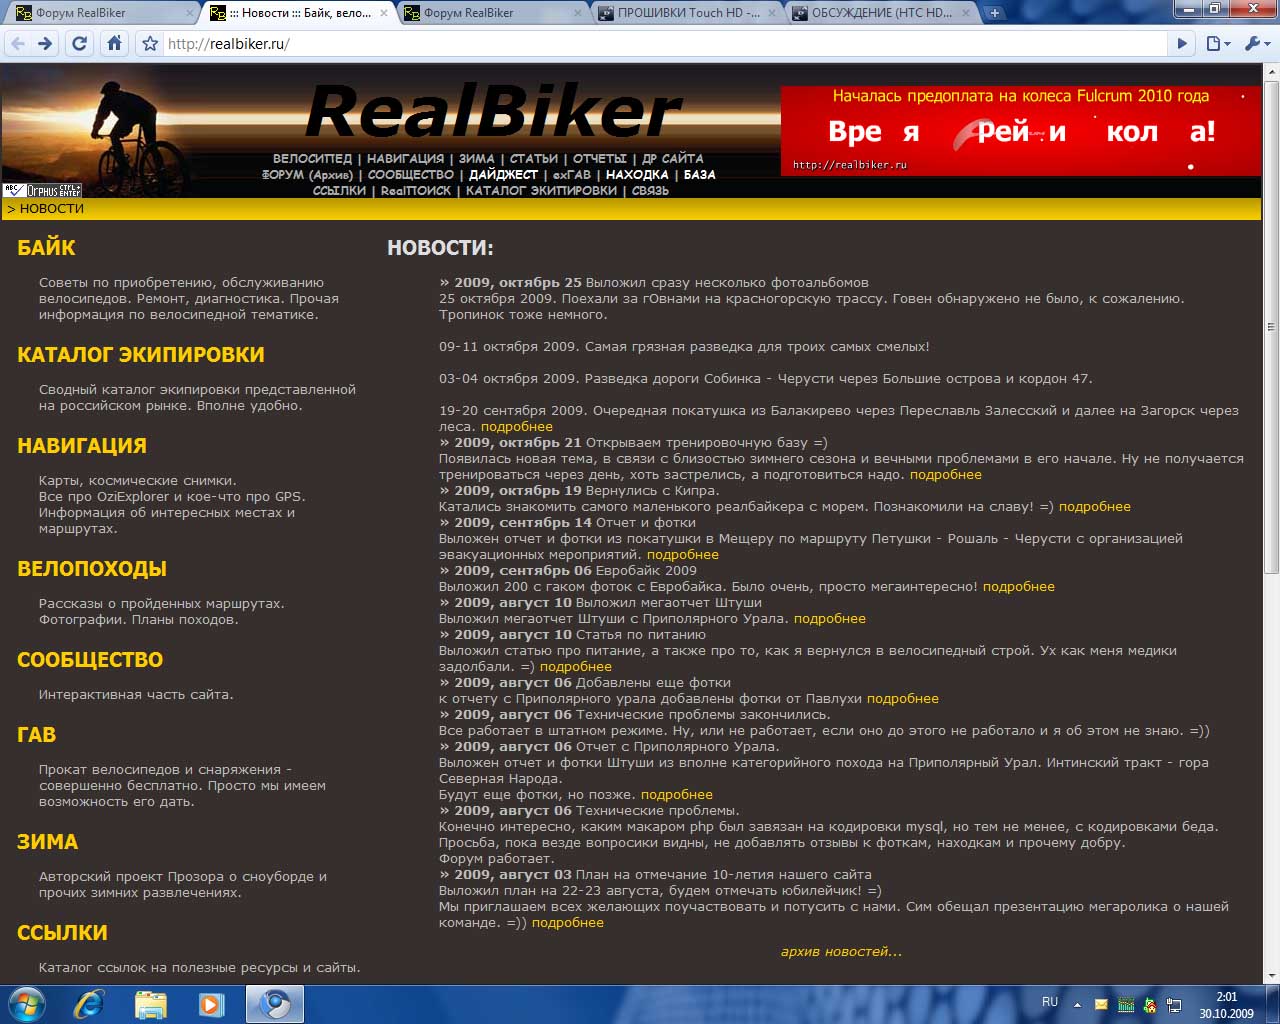Open the page control dropdown menu
The image size is (1280, 1024).
[x=1216, y=44]
